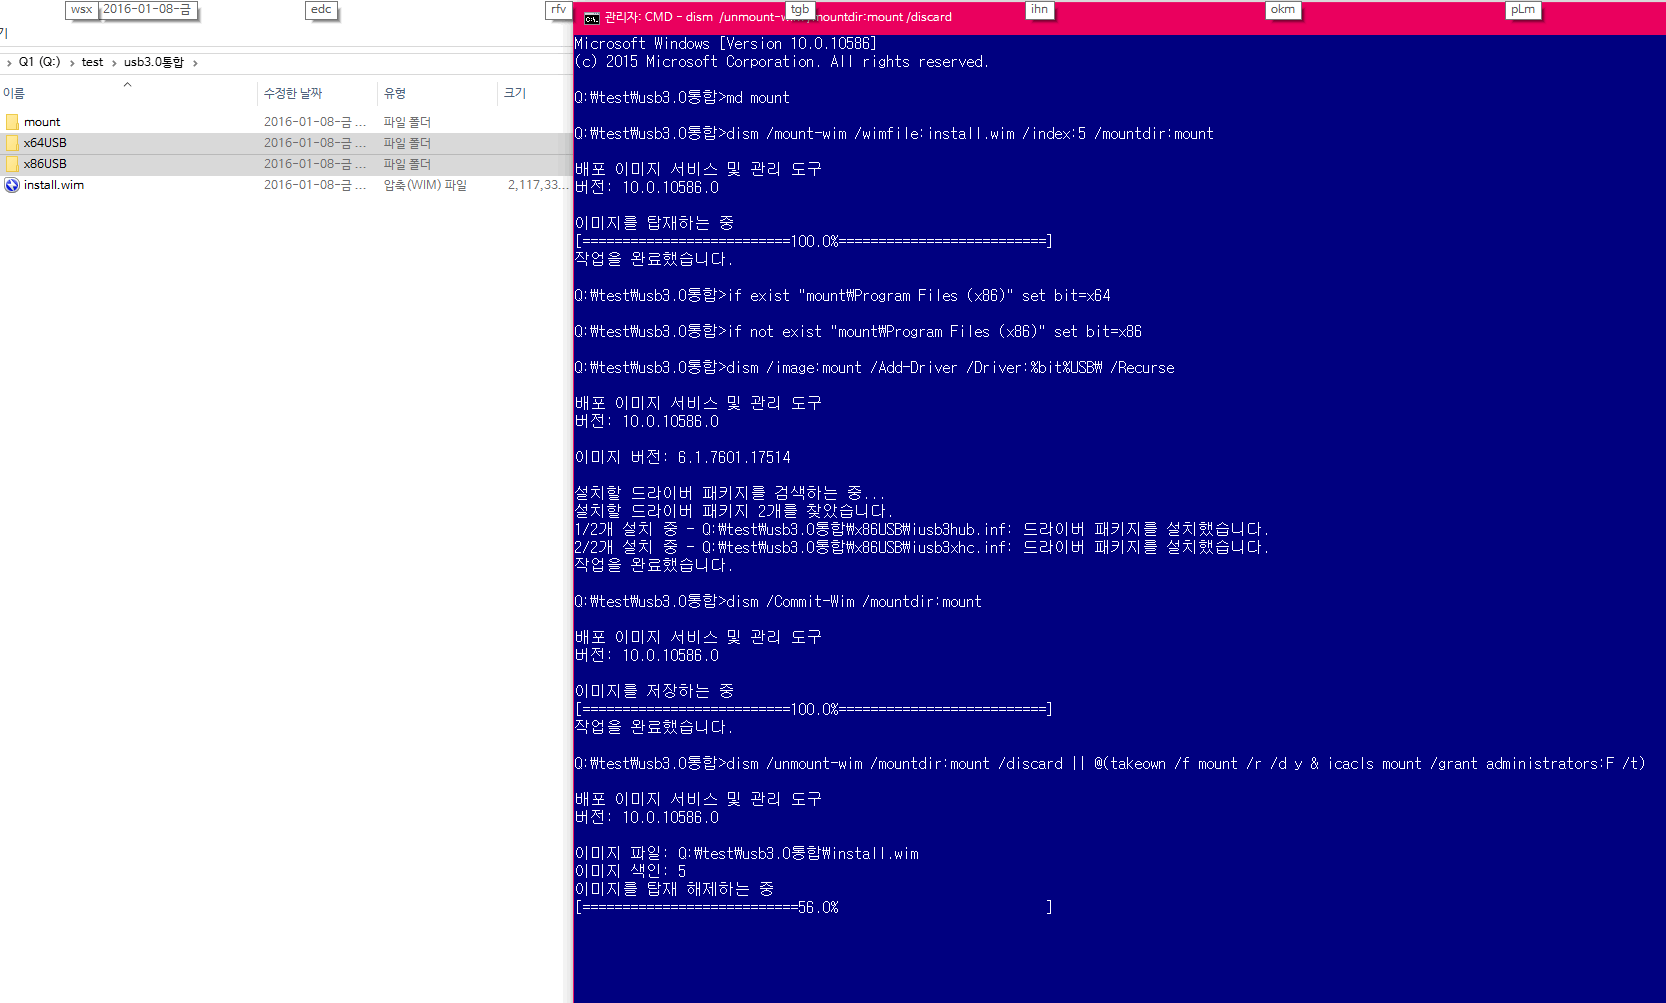Click the Microsoft Windows version line in CMD
The width and height of the screenshot is (1666, 1003).
pyautogui.click(x=725, y=44)
